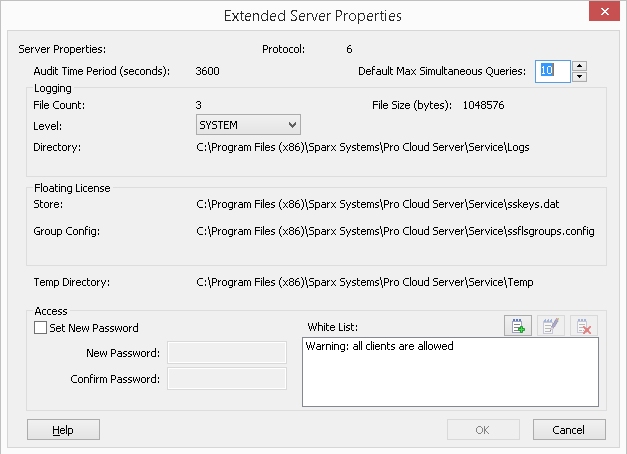Click the Confirm Password input field
The image size is (627, 454).
tap(227, 379)
